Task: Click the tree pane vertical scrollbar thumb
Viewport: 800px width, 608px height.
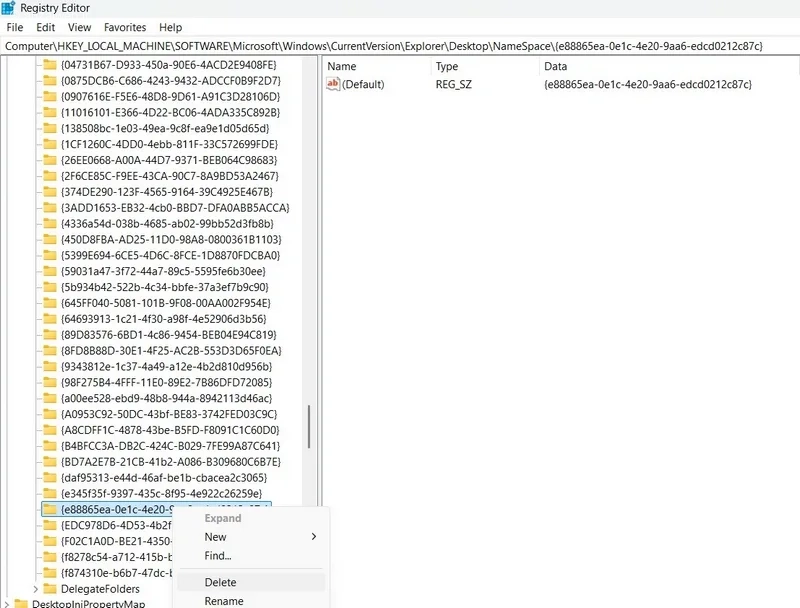Action: [x=309, y=427]
